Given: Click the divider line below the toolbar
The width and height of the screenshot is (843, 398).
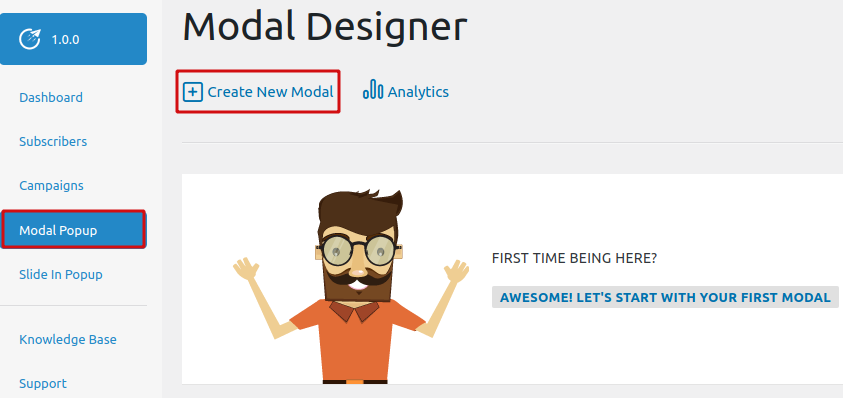Looking at the screenshot, I should 512,143.
